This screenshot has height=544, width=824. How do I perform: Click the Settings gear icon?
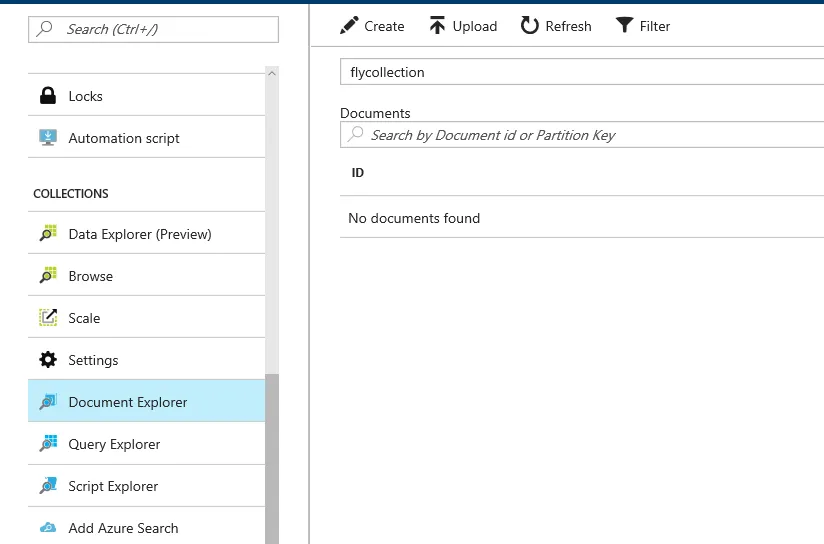click(47, 360)
